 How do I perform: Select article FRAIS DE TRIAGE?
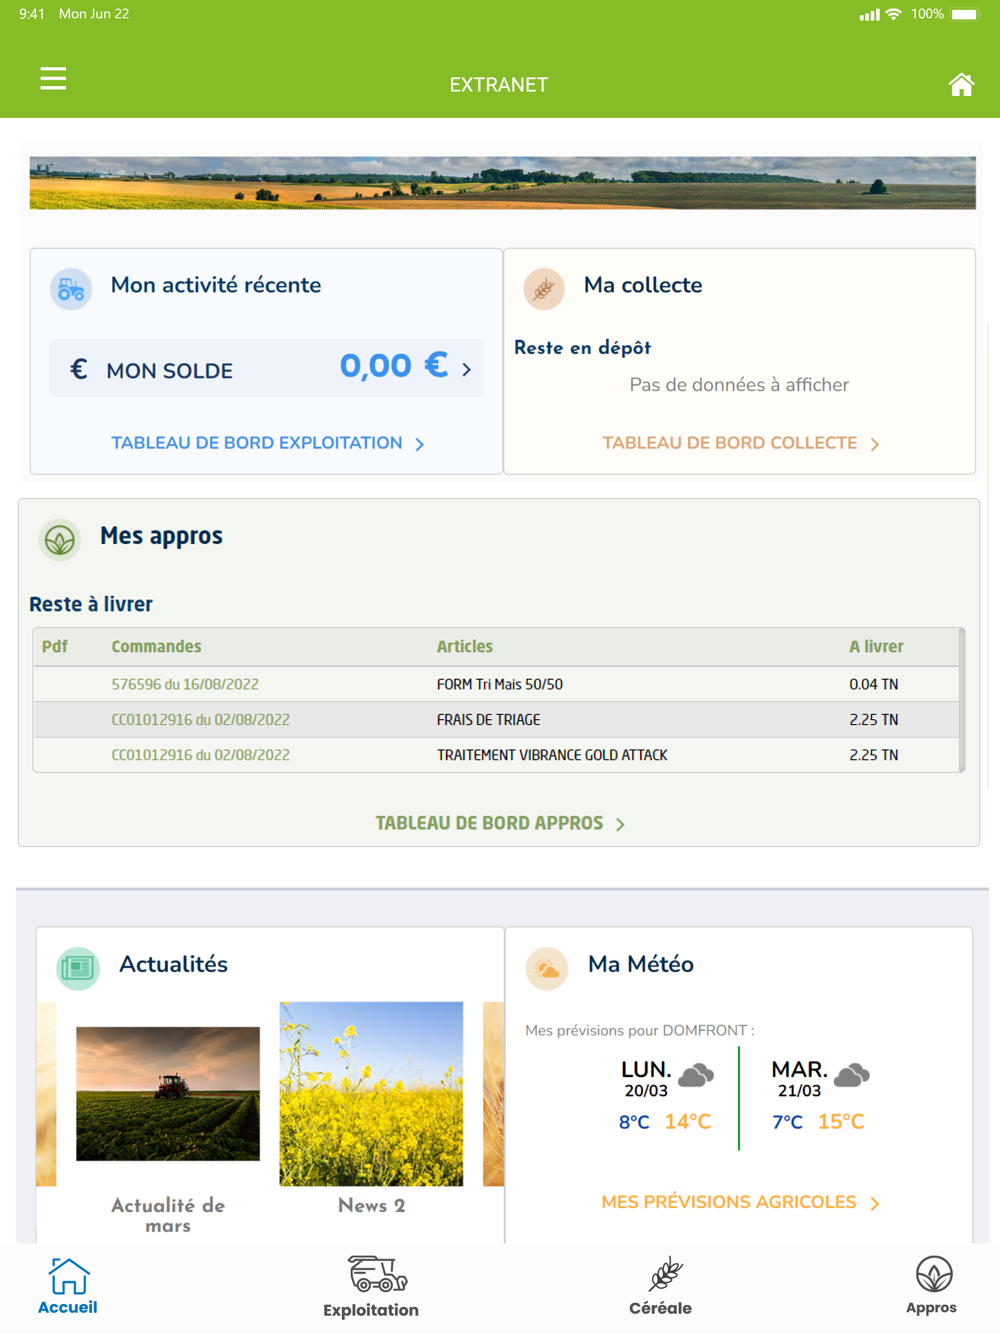tap(488, 719)
